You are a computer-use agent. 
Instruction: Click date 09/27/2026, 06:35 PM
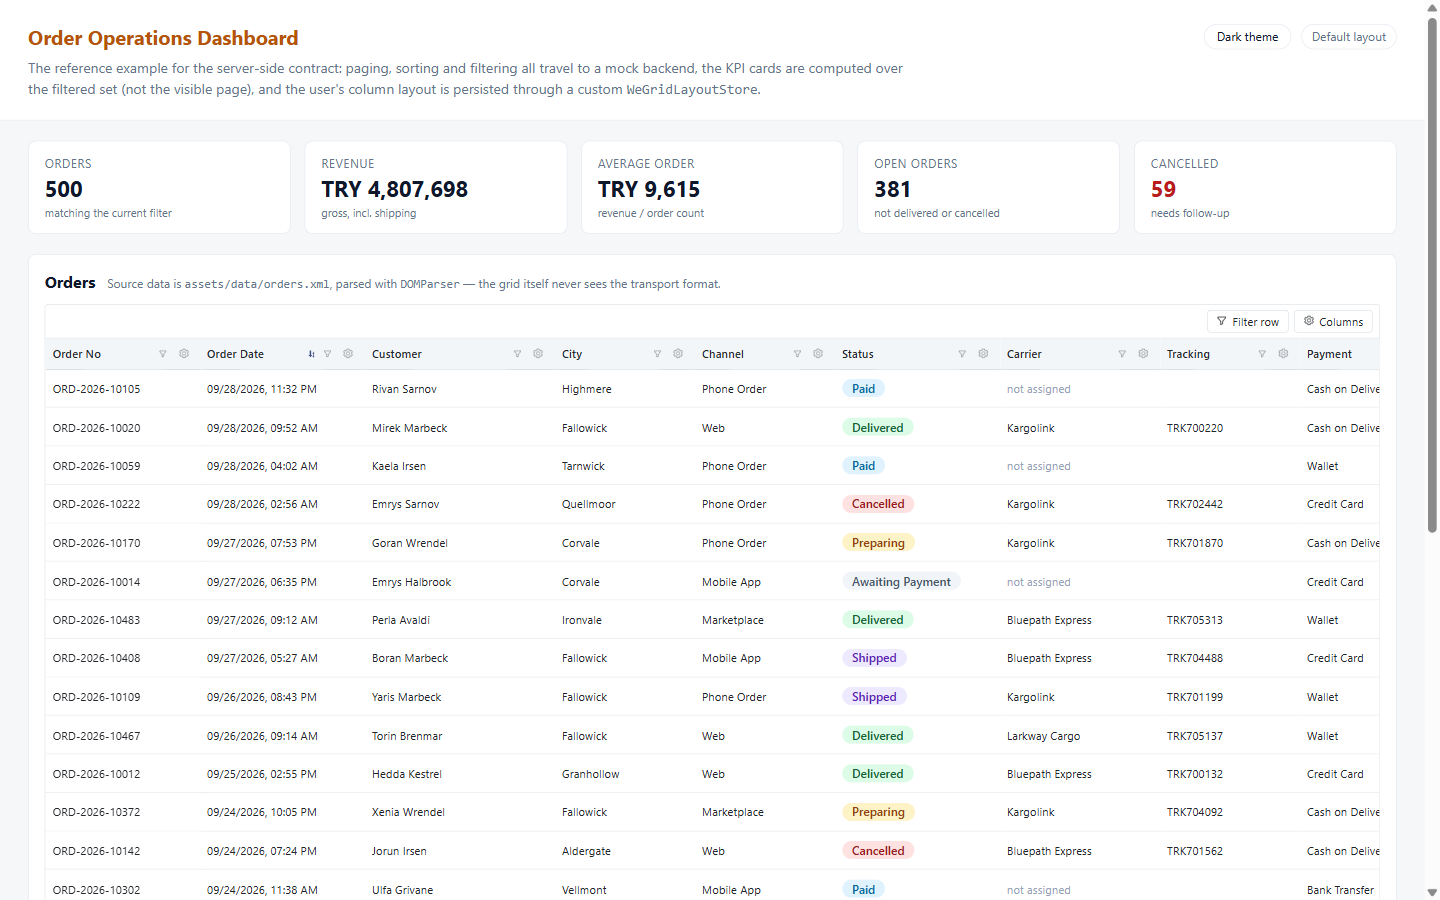(x=262, y=582)
